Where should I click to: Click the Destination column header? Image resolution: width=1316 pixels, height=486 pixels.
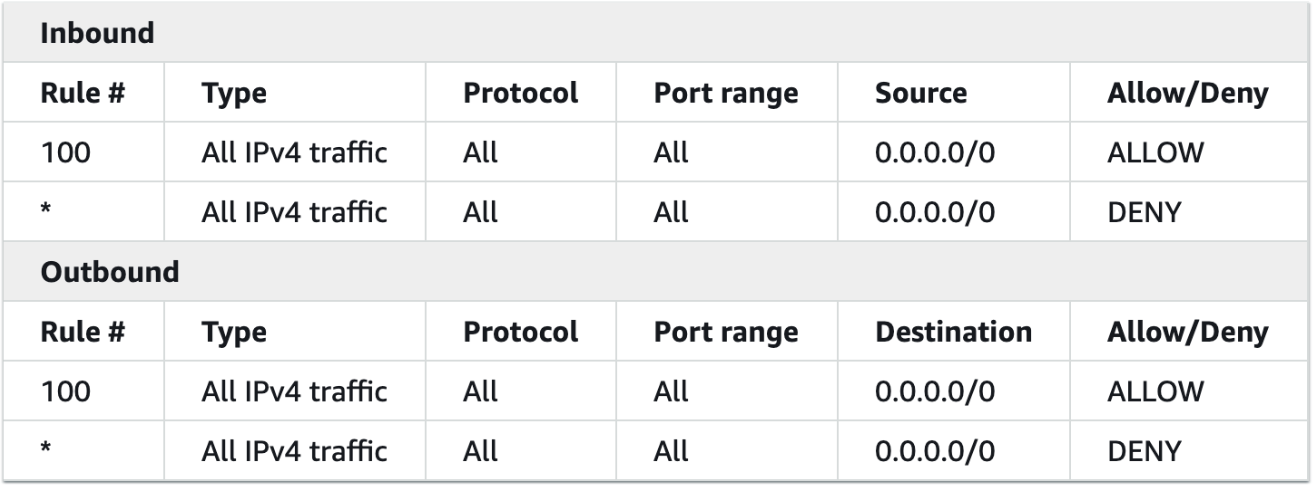pyautogui.click(x=953, y=331)
